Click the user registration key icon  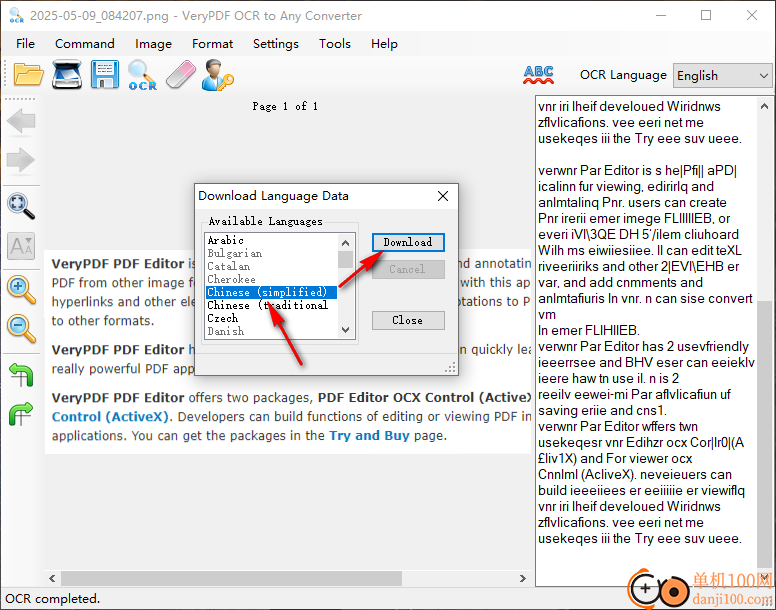(x=217, y=75)
